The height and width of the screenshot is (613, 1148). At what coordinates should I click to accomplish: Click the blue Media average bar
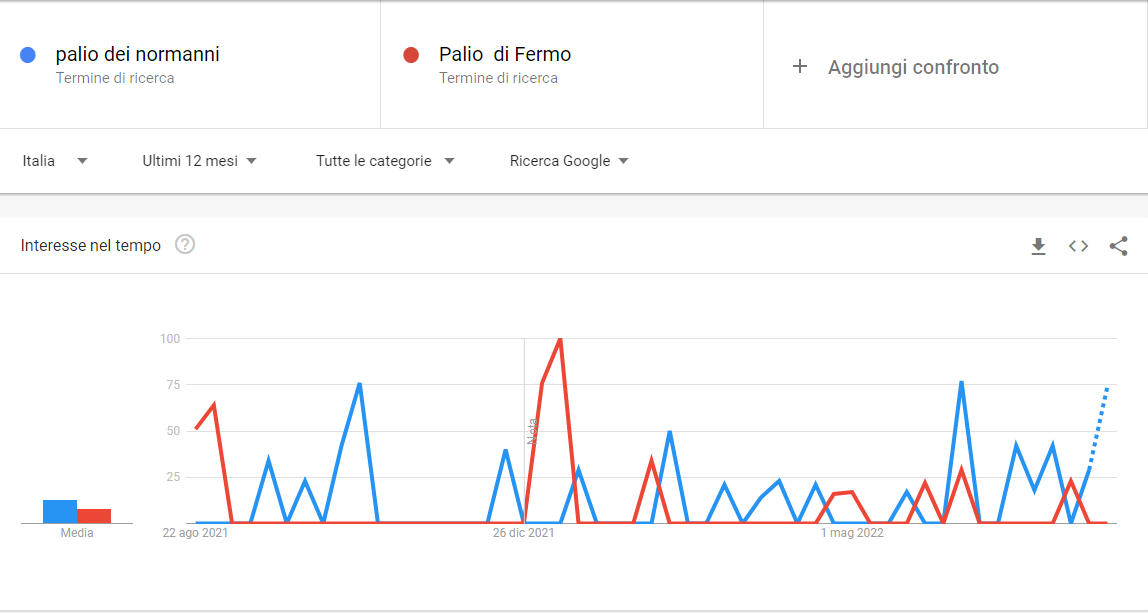(60, 511)
